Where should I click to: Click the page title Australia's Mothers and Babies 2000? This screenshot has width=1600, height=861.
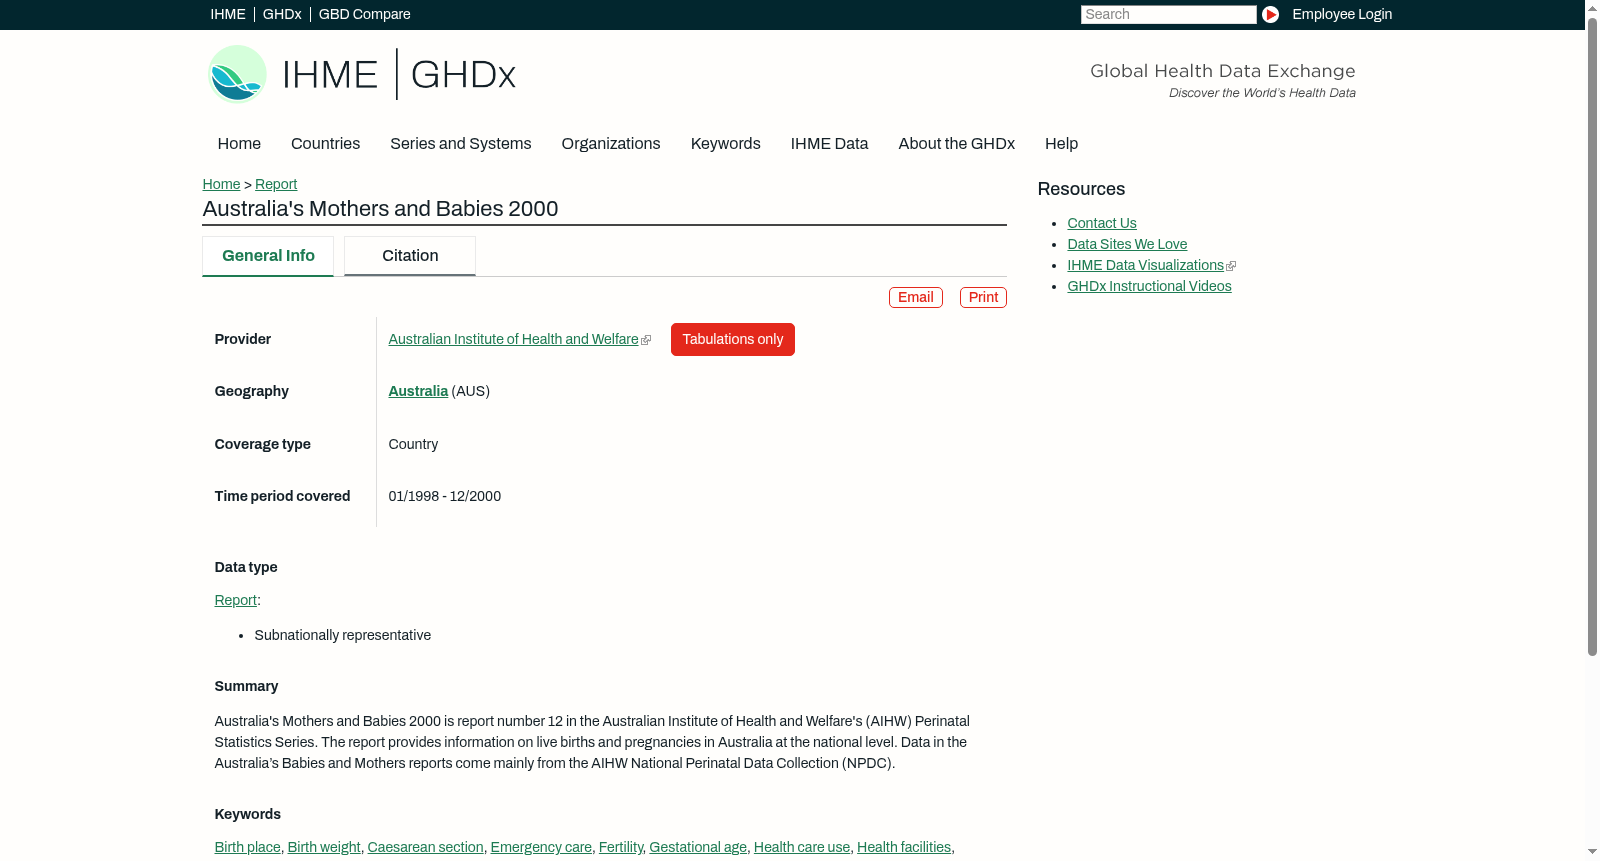pyautogui.click(x=380, y=209)
